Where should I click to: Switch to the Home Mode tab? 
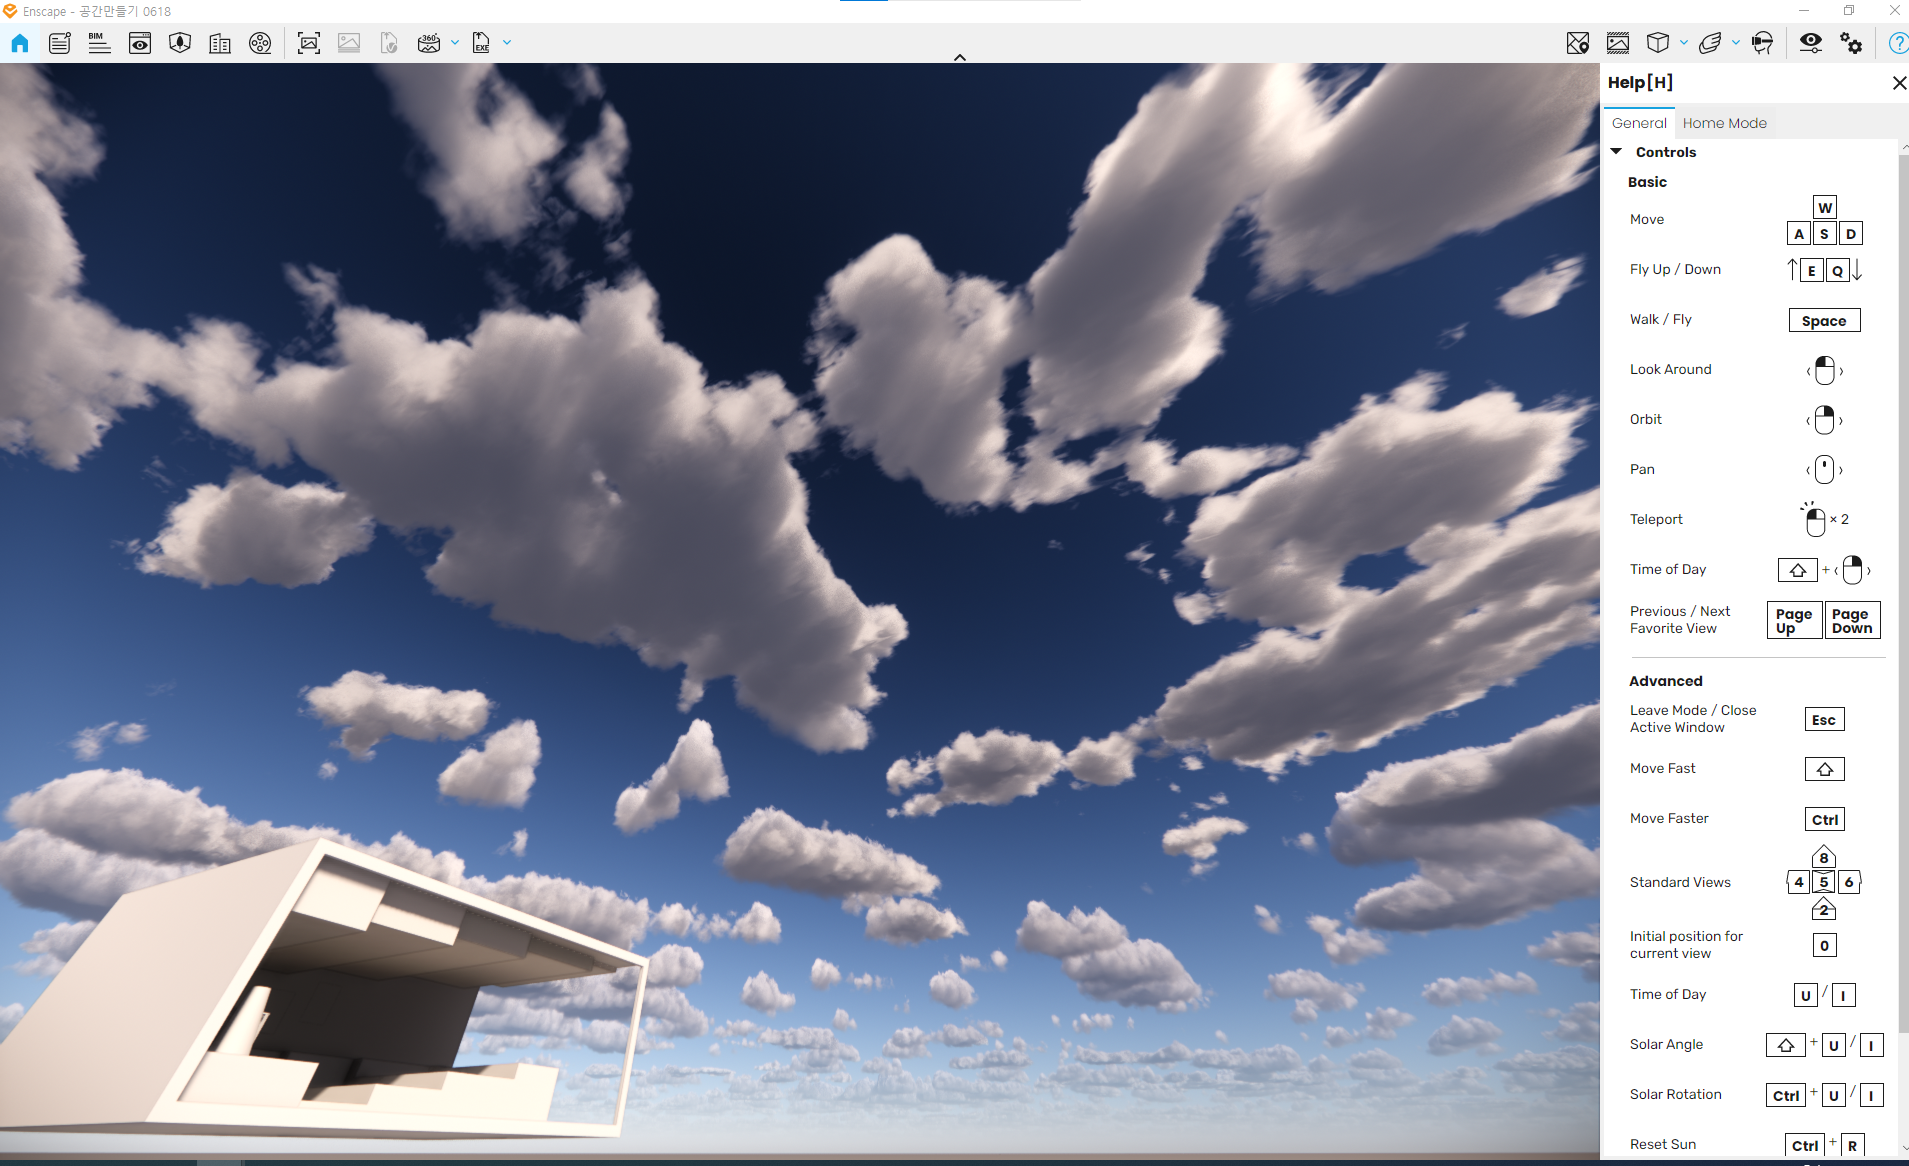pos(1724,123)
